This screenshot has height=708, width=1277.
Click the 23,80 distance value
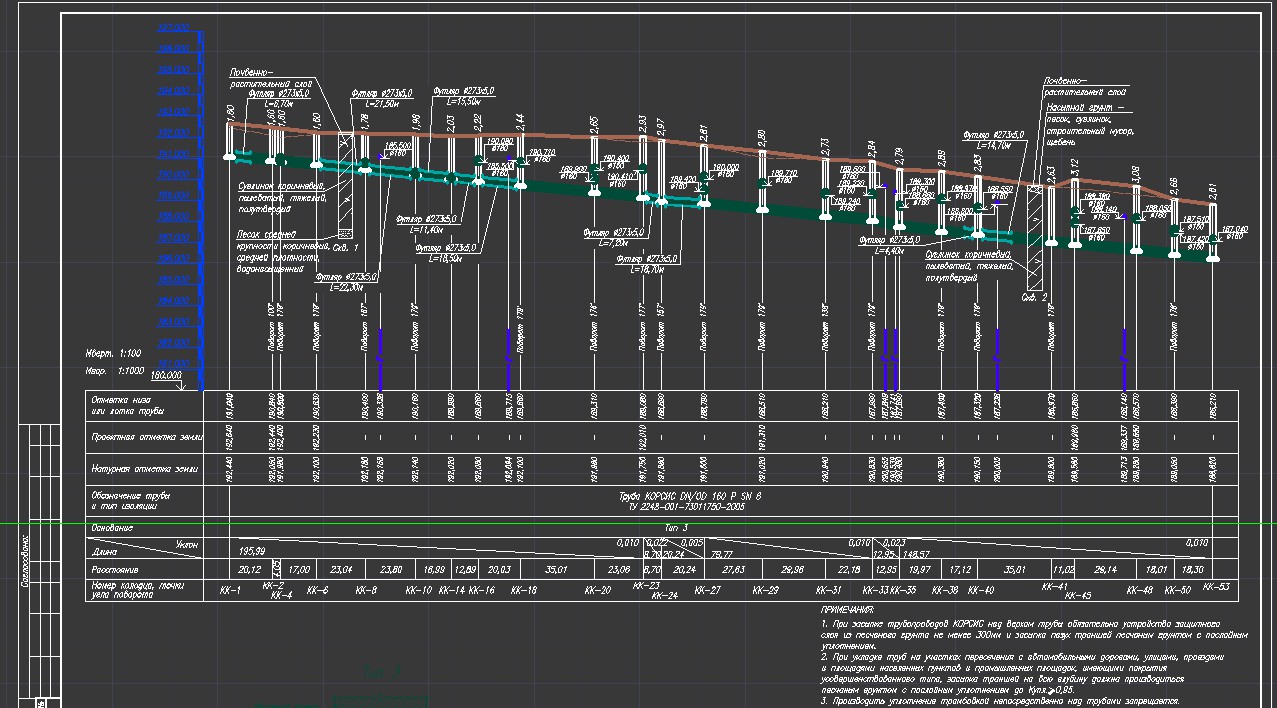click(x=392, y=569)
